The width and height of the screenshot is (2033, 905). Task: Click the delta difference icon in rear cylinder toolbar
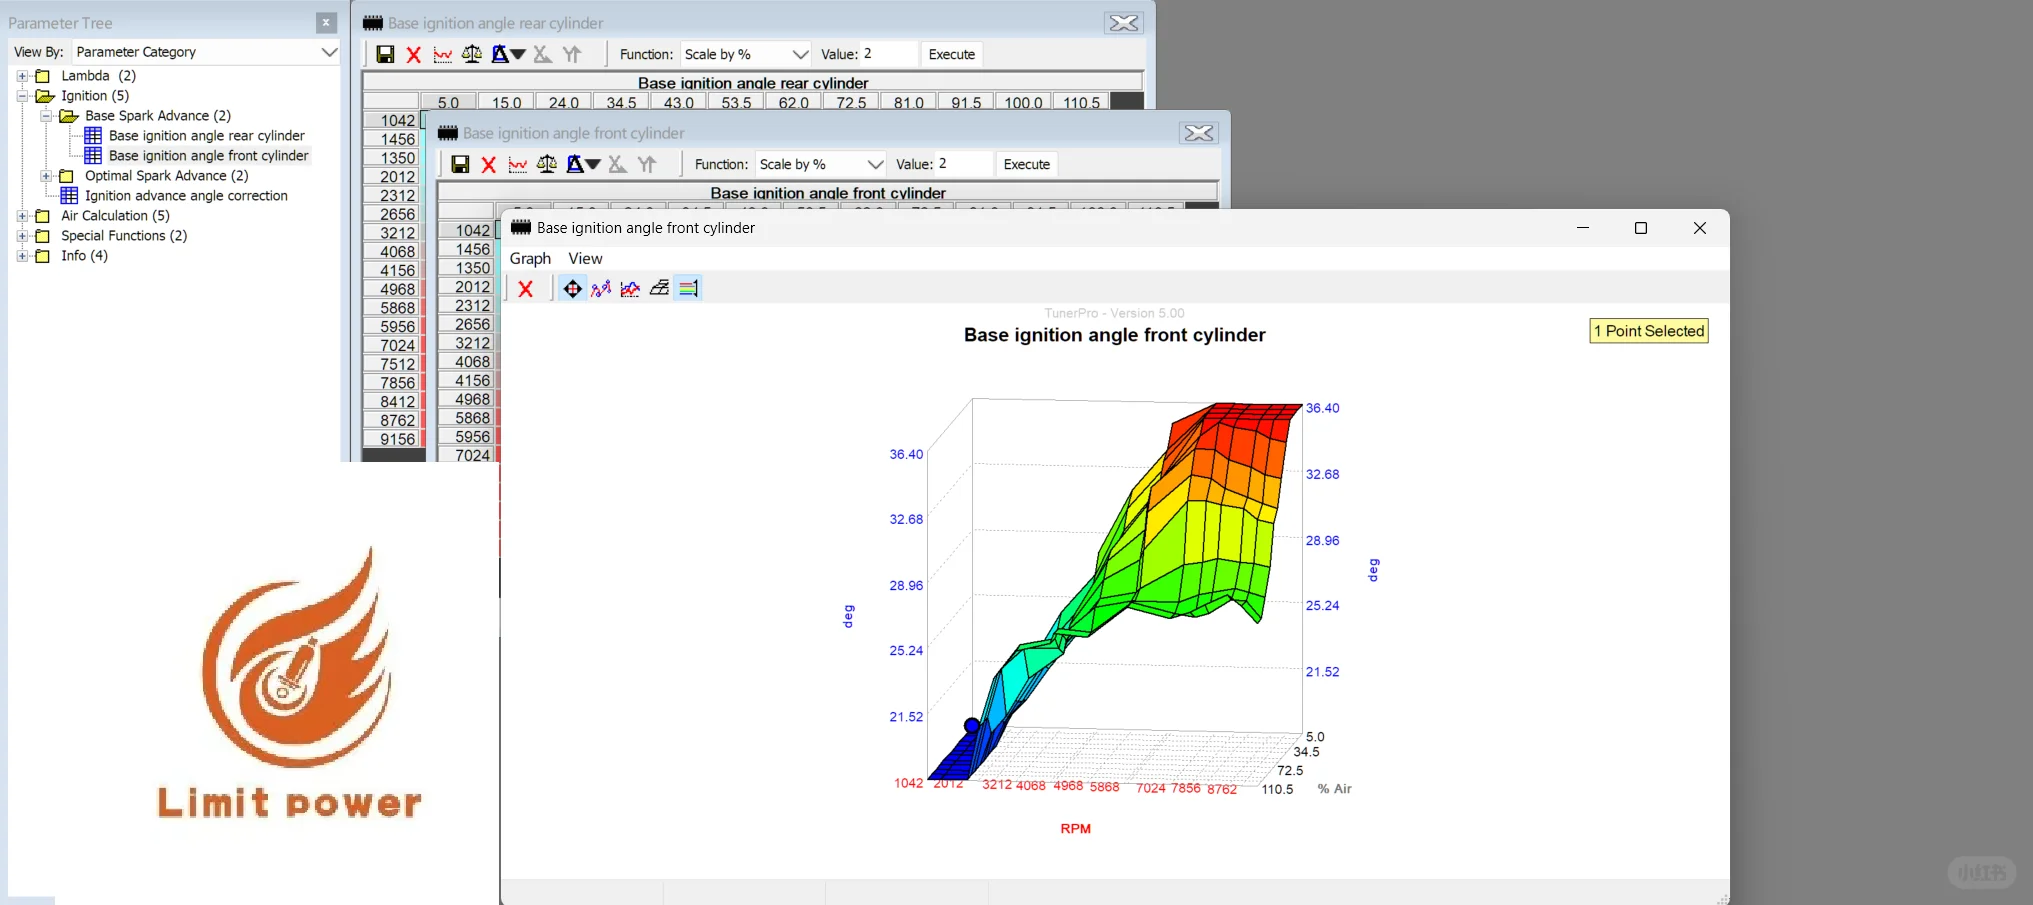(500, 54)
